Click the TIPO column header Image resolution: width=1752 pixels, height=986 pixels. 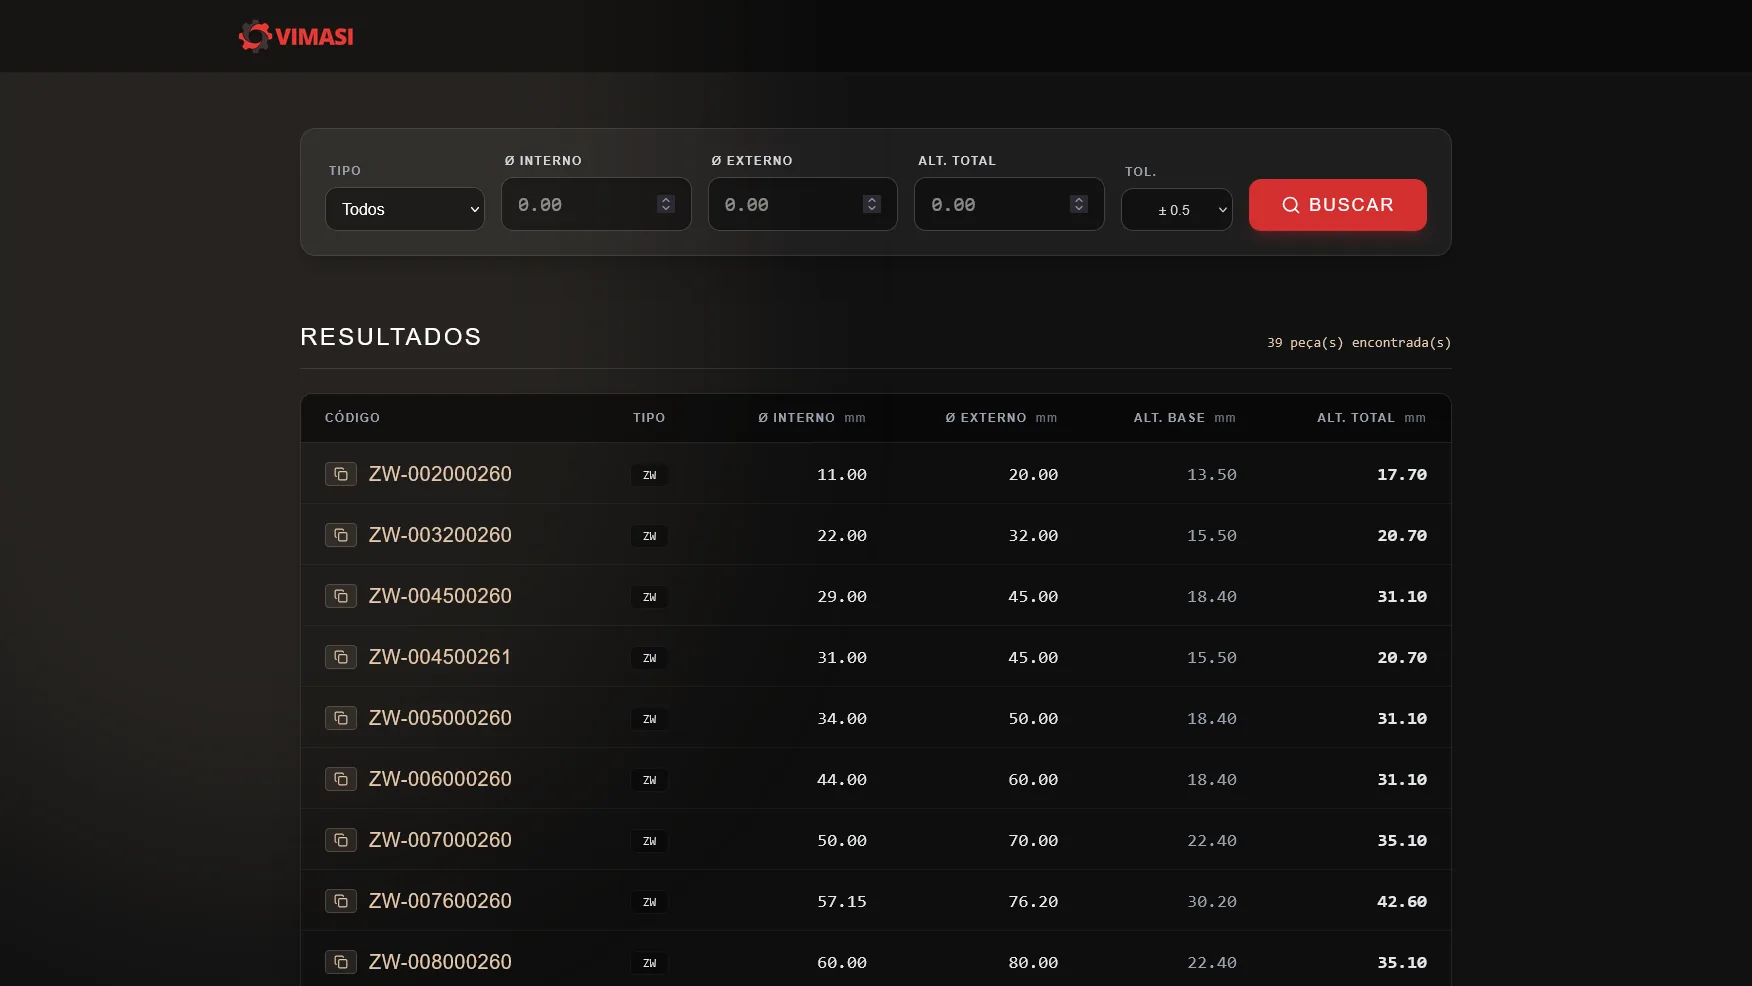click(649, 418)
